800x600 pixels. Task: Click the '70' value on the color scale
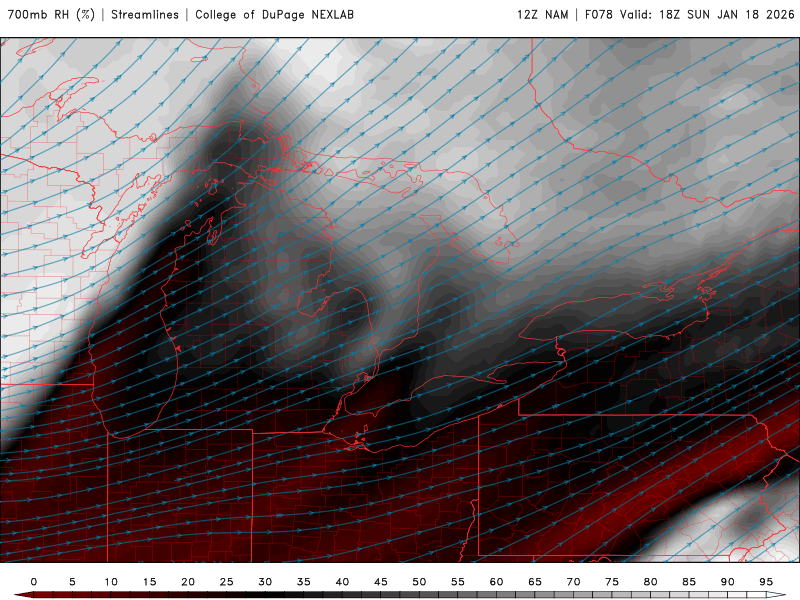[573, 582]
